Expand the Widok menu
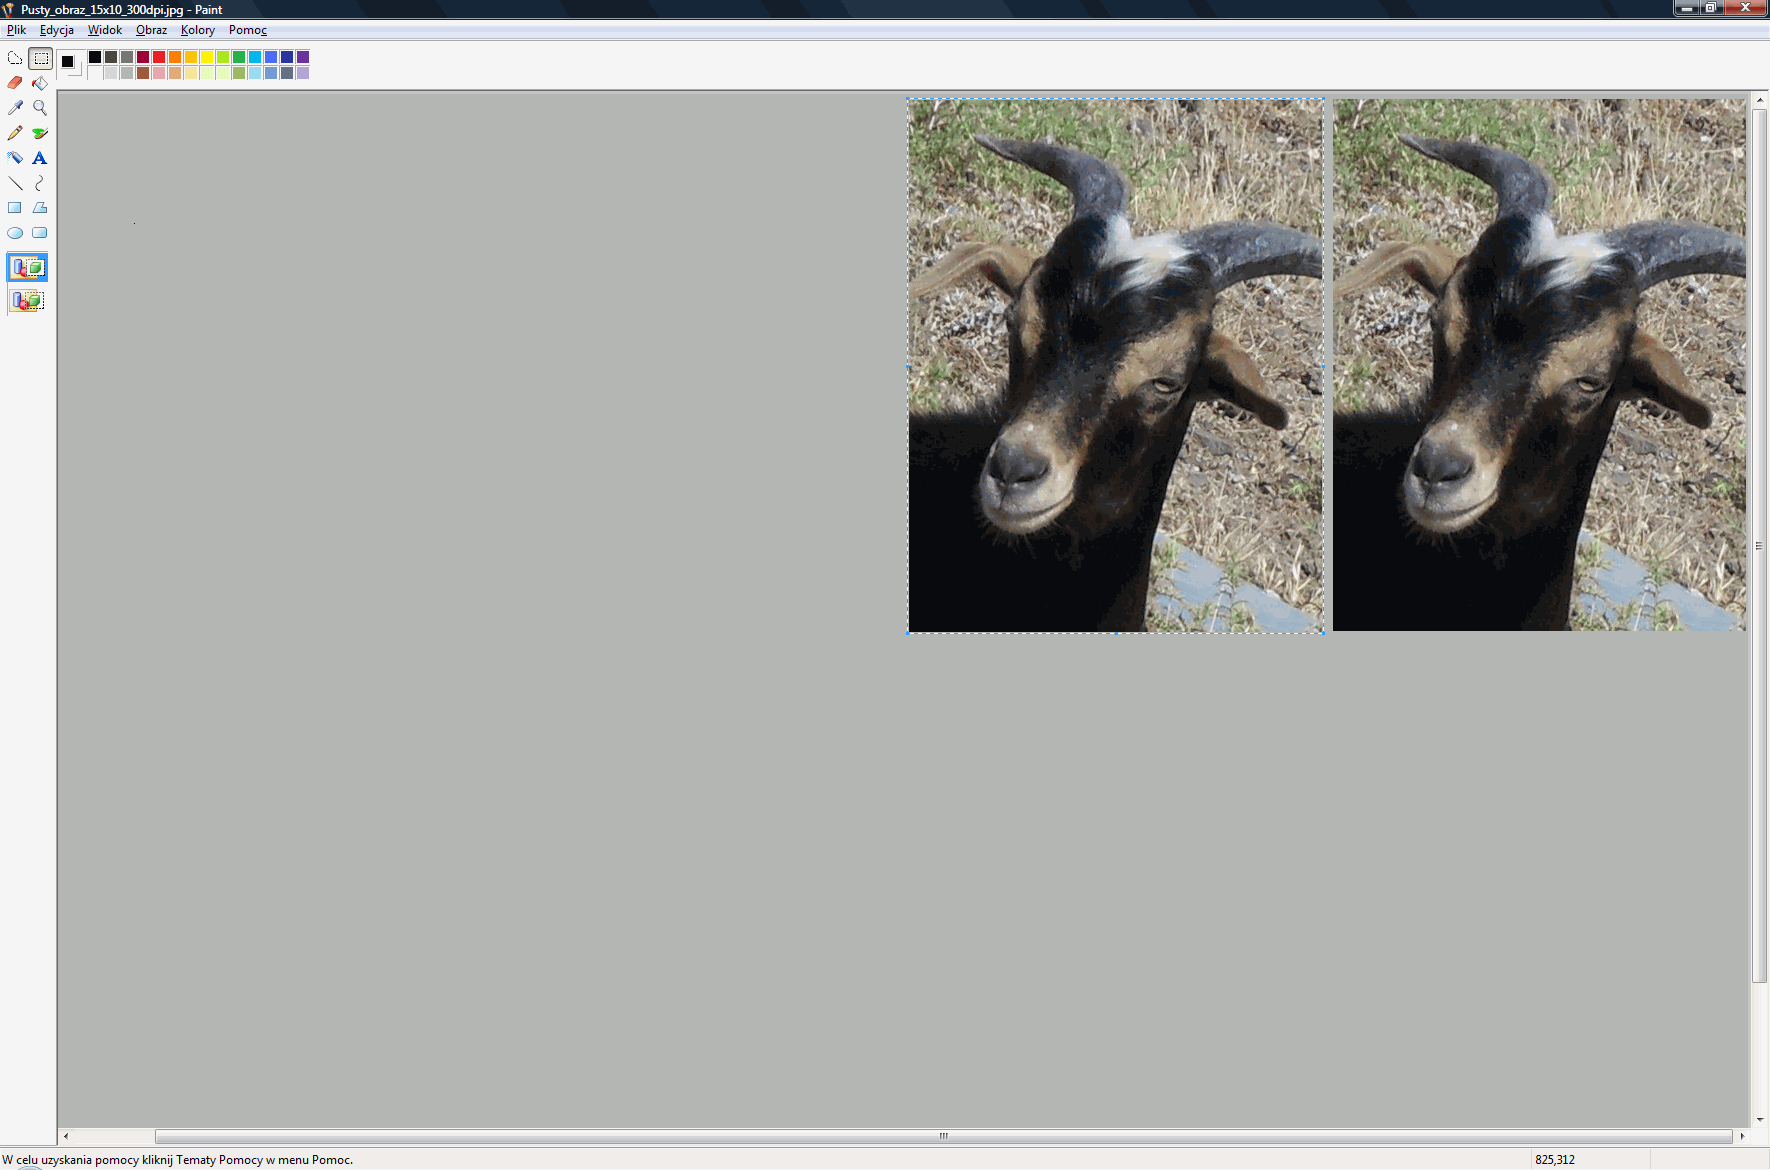1770x1170 pixels. point(105,30)
